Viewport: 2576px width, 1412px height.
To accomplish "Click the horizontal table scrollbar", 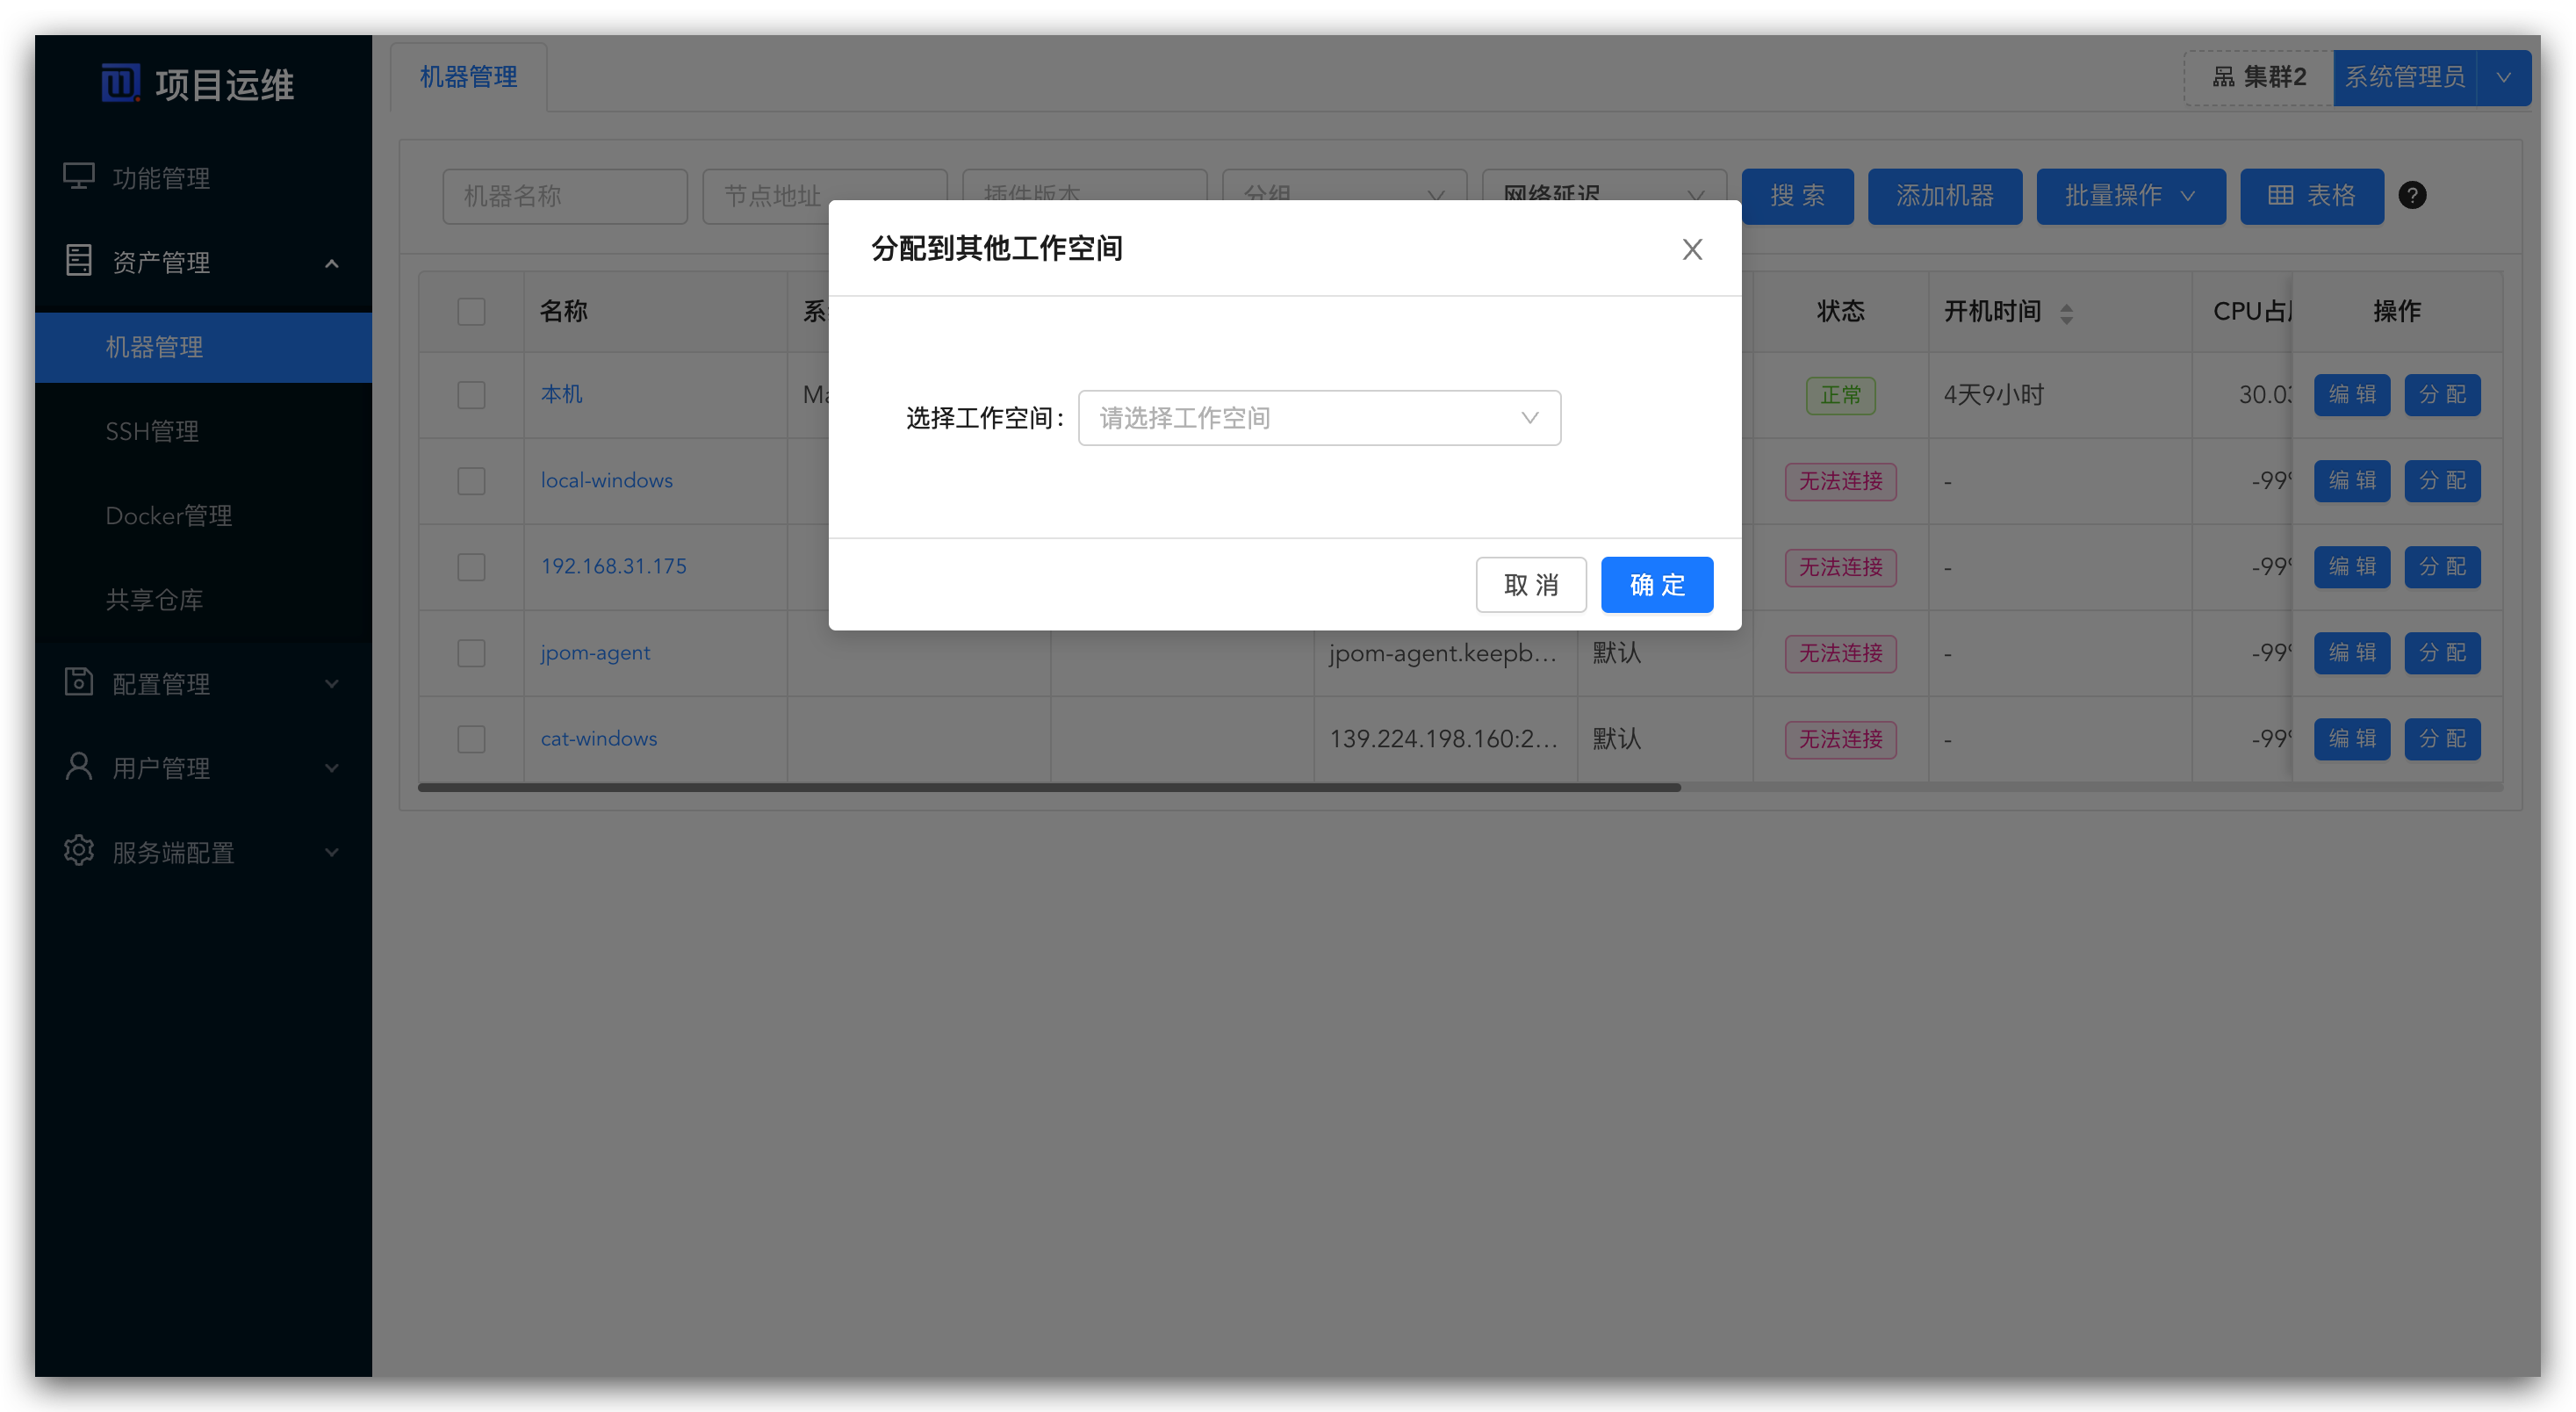I will [1048, 788].
